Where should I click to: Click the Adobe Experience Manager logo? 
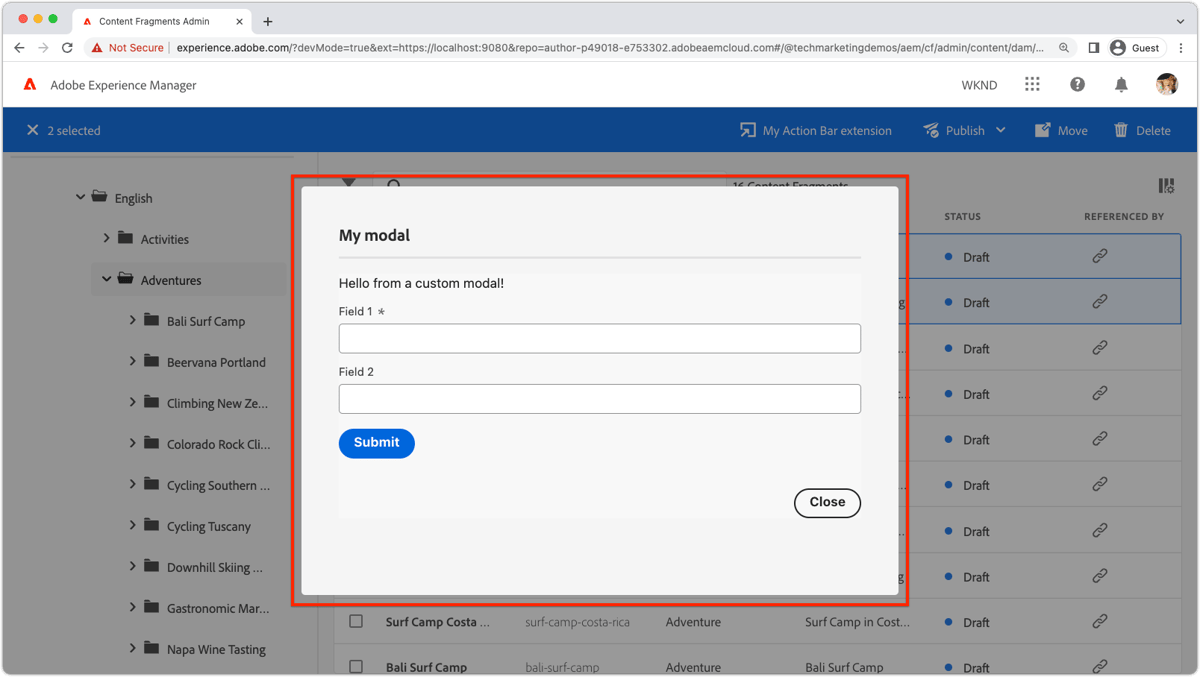28,85
